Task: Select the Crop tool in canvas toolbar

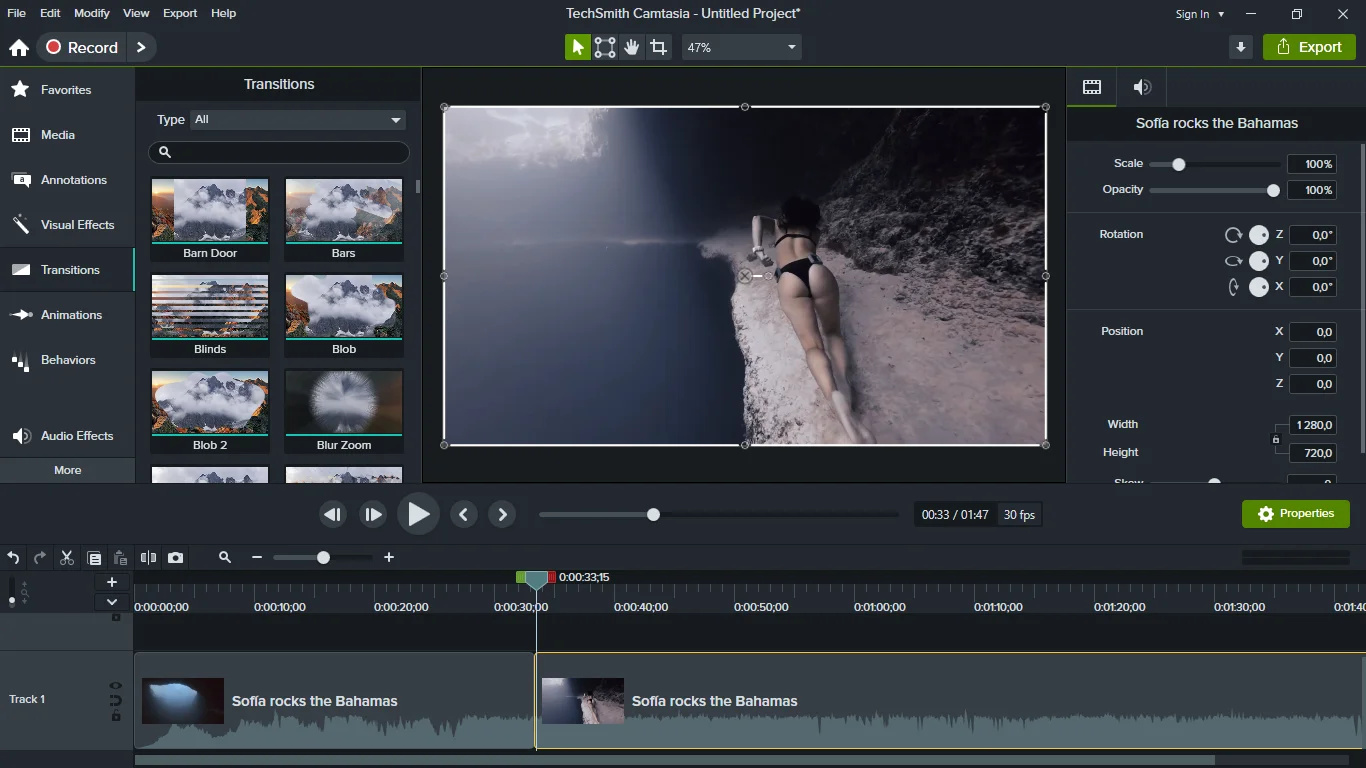Action: [658, 47]
